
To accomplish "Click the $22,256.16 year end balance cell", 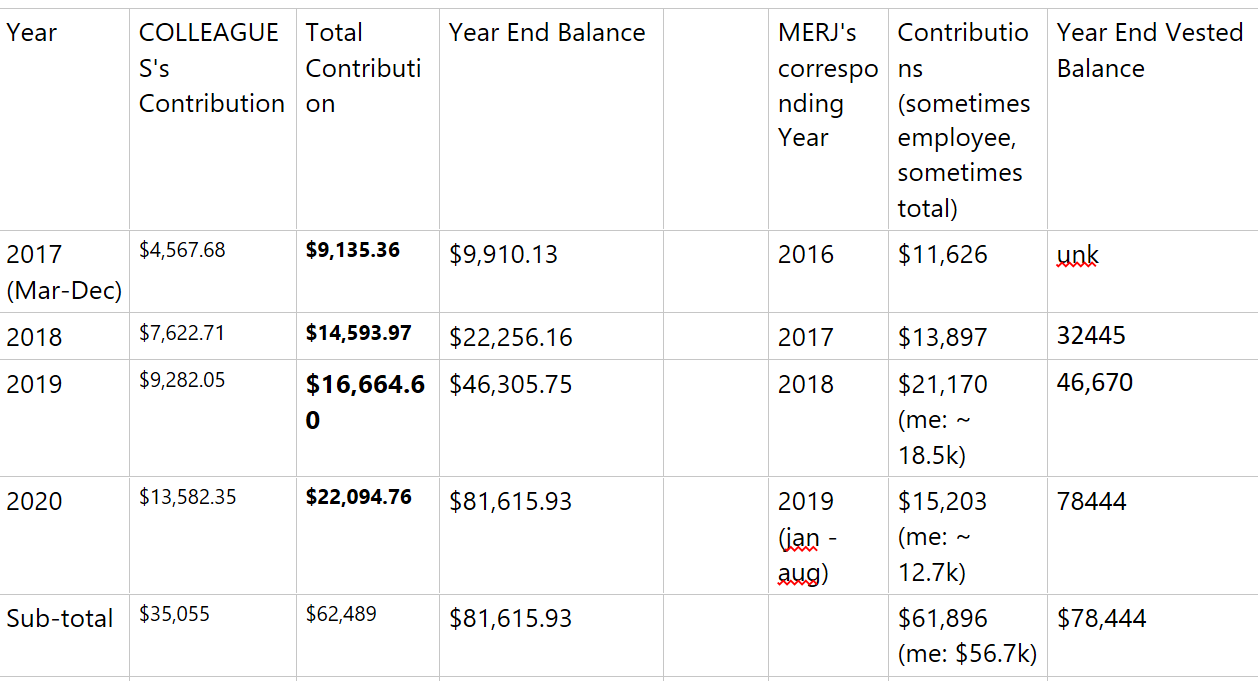I will (x=511, y=338).
